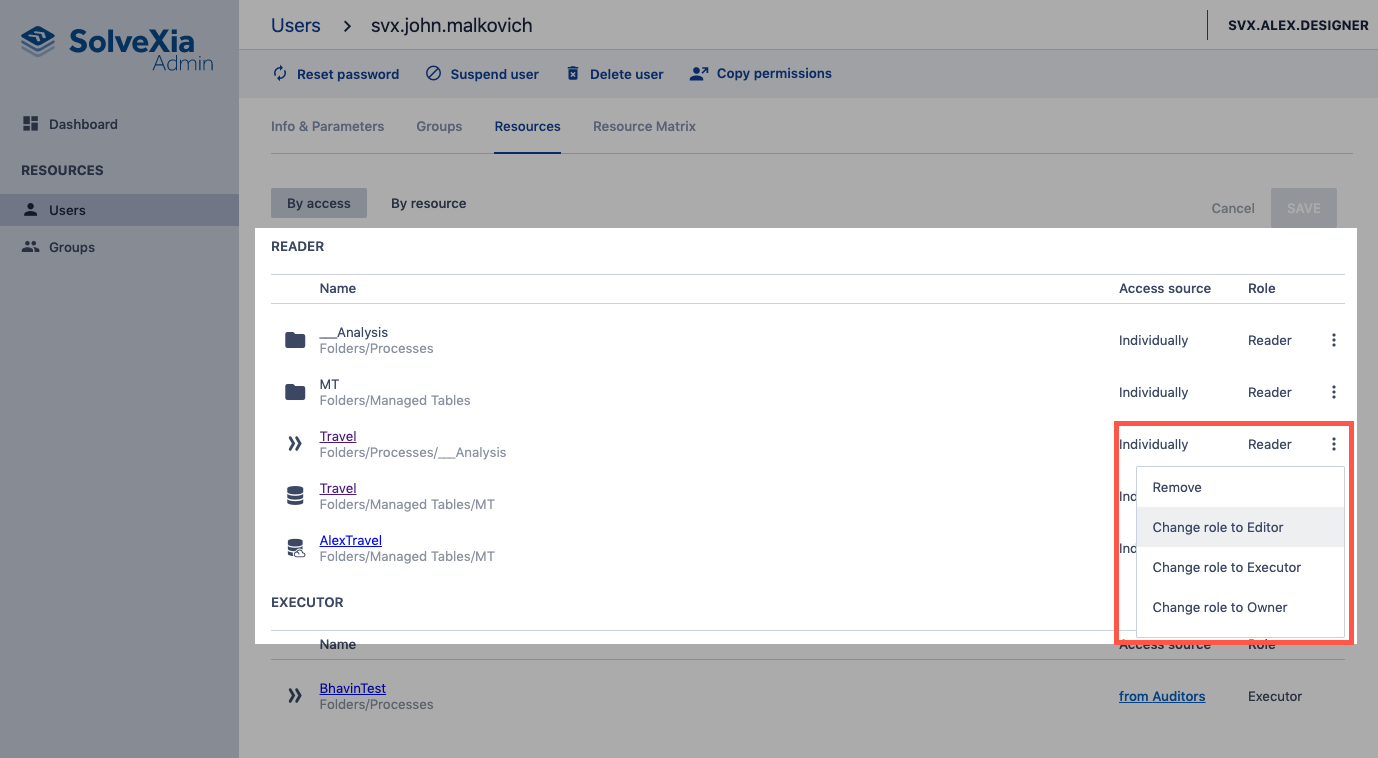Click the Copy permissions icon
Viewport: 1378px width, 758px height.
698,74
